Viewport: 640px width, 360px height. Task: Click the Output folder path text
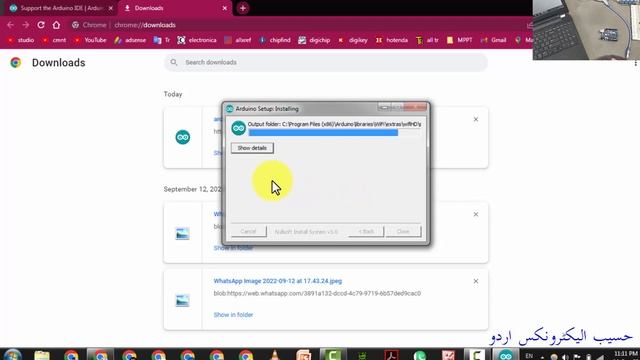tap(334, 124)
